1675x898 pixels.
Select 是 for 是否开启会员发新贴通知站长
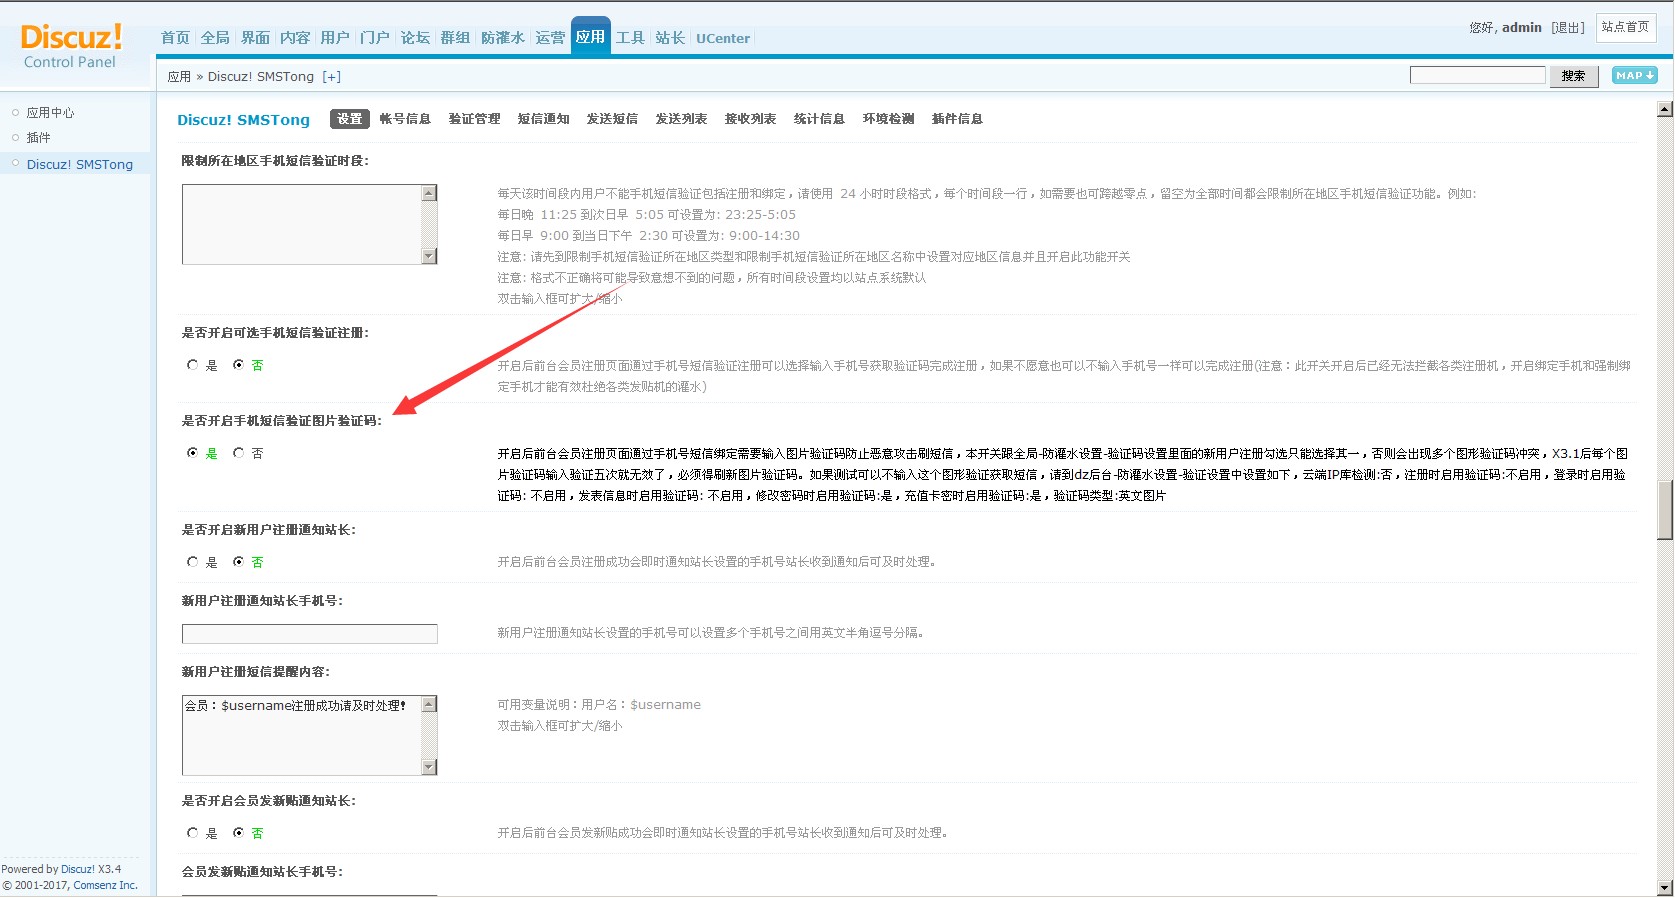(192, 833)
